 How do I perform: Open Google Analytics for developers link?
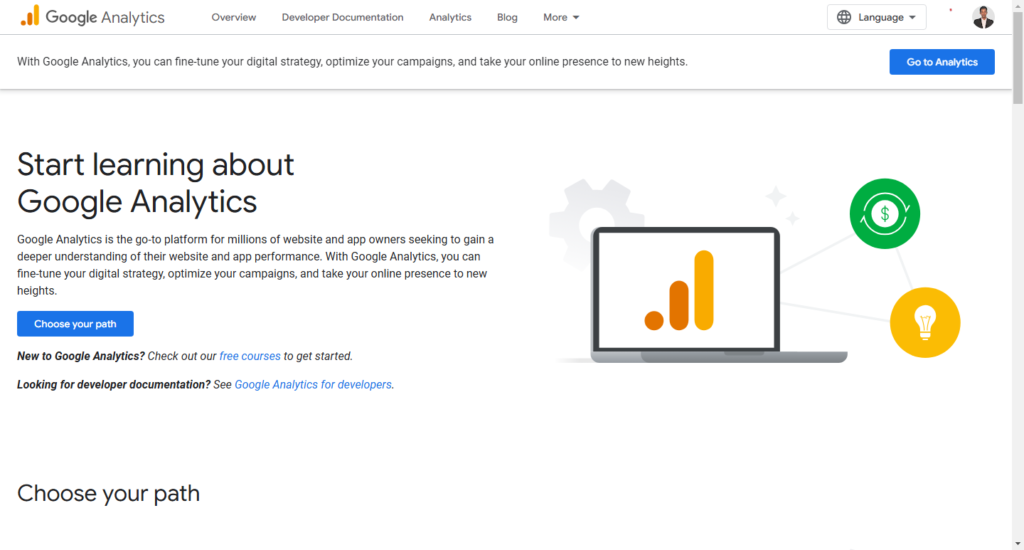click(x=313, y=385)
